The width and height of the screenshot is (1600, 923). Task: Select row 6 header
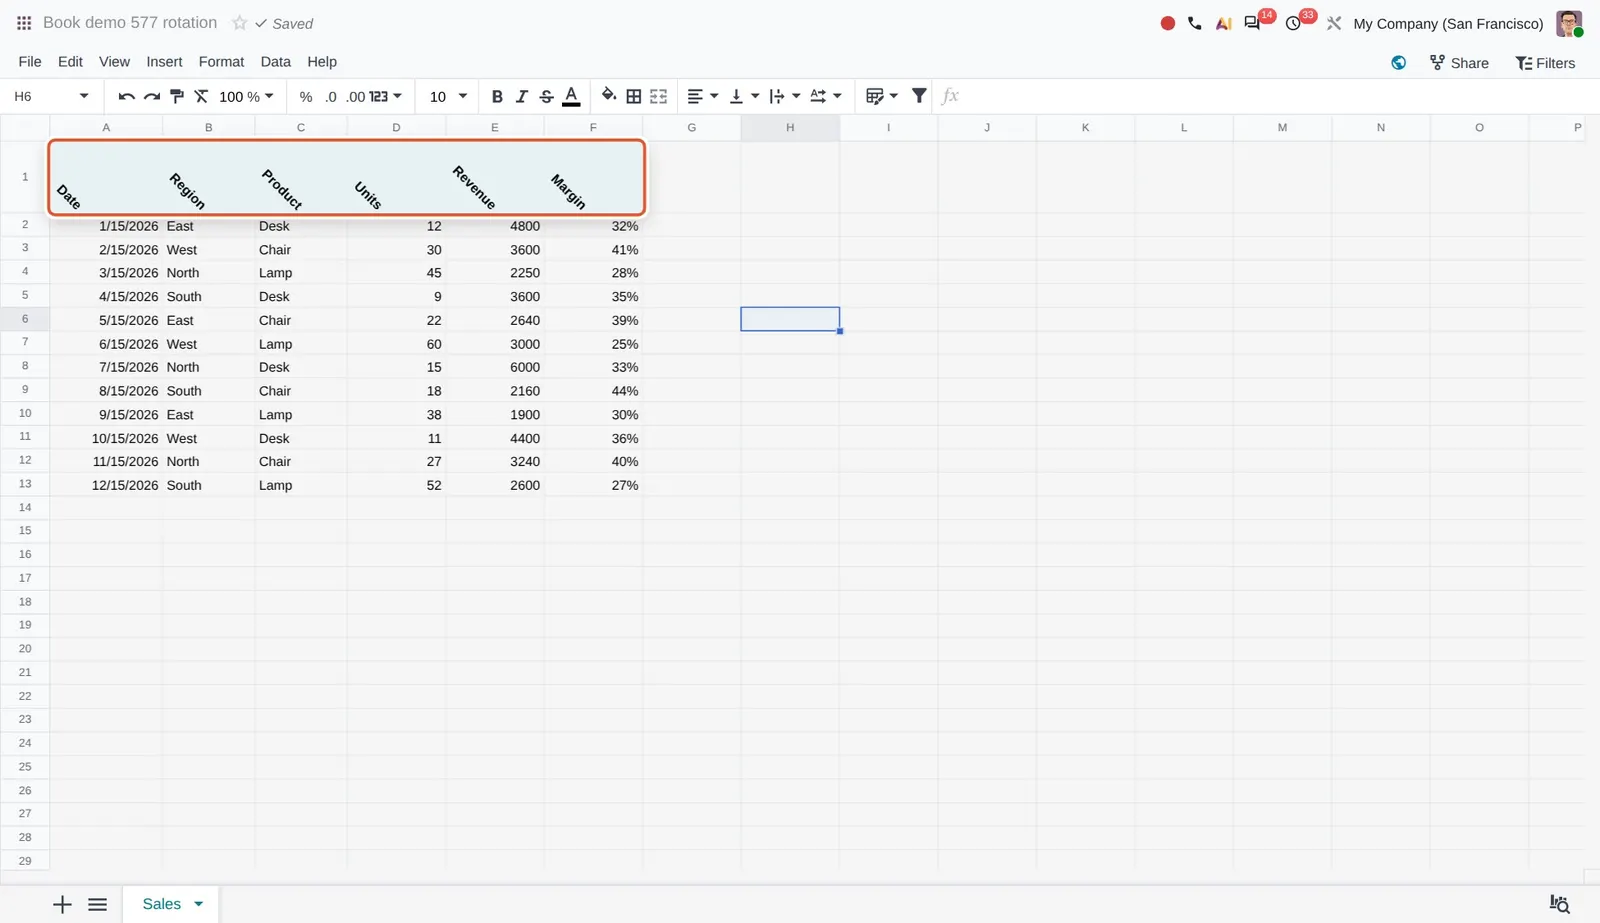[x=25, y=319]
